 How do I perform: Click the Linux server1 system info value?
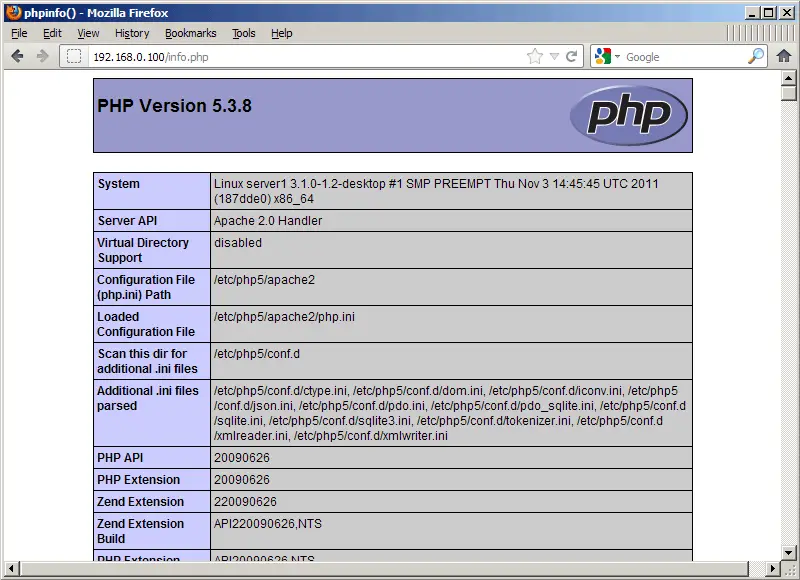[x=436, y=191]
